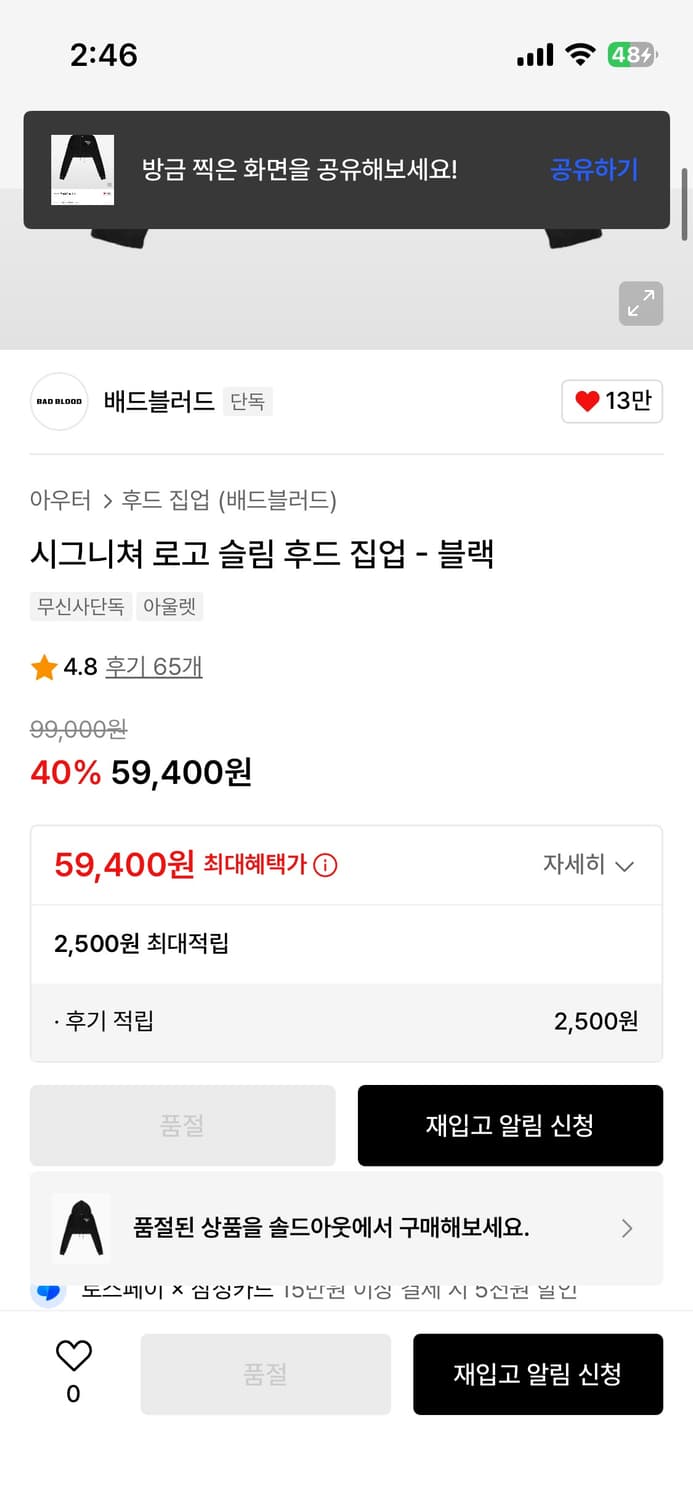Screen dimensions: 693x1500
Task: Open 솔드아웃 purchase link via right chevron
Action: [x=628, y=1228]
